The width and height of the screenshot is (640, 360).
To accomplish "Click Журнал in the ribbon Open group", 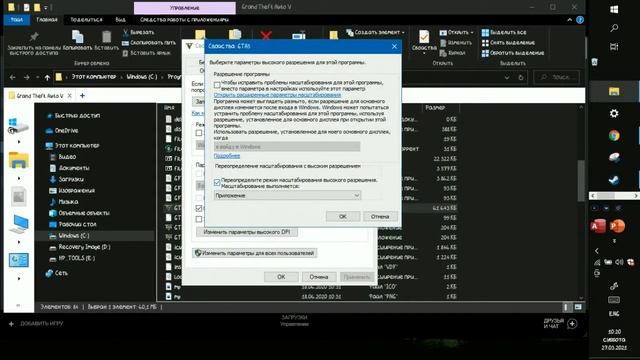I will point(453,53).
